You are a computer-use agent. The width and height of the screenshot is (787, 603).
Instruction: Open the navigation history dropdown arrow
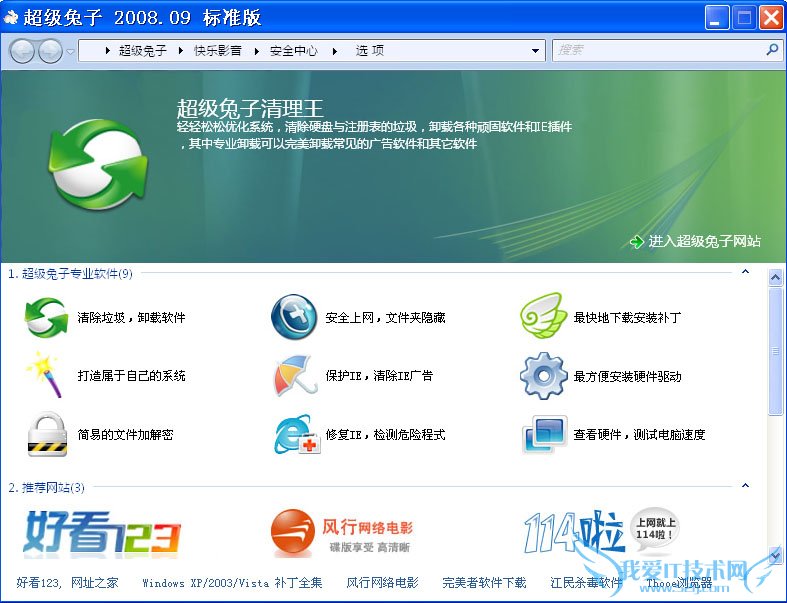pyautogui.click(x=70, y=51)
